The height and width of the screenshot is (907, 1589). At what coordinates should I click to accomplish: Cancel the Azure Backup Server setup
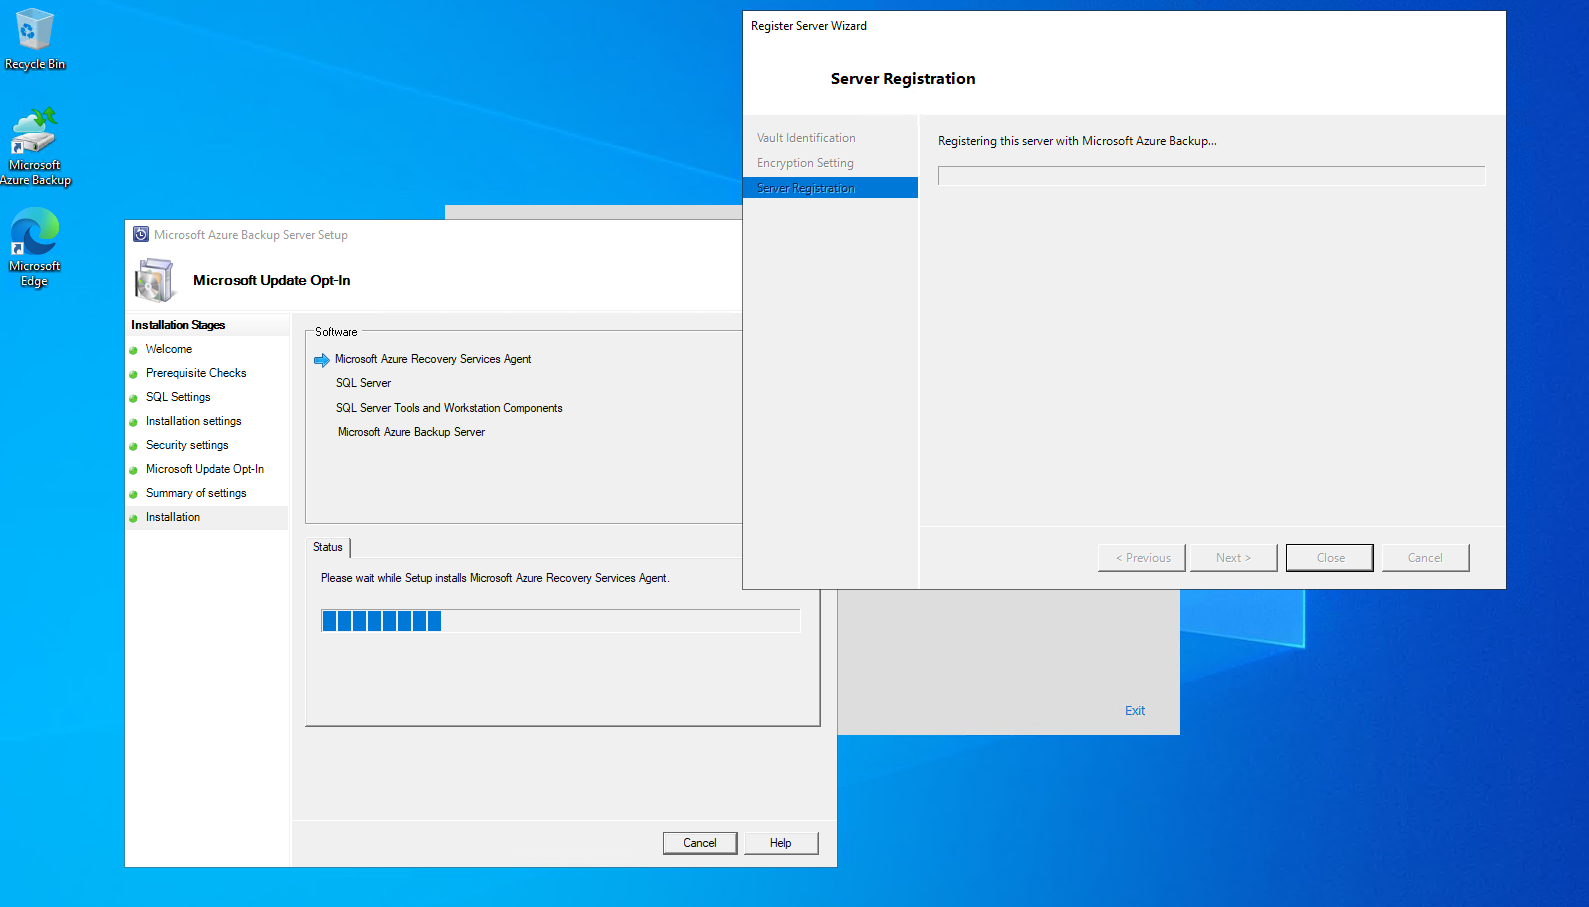700,843
